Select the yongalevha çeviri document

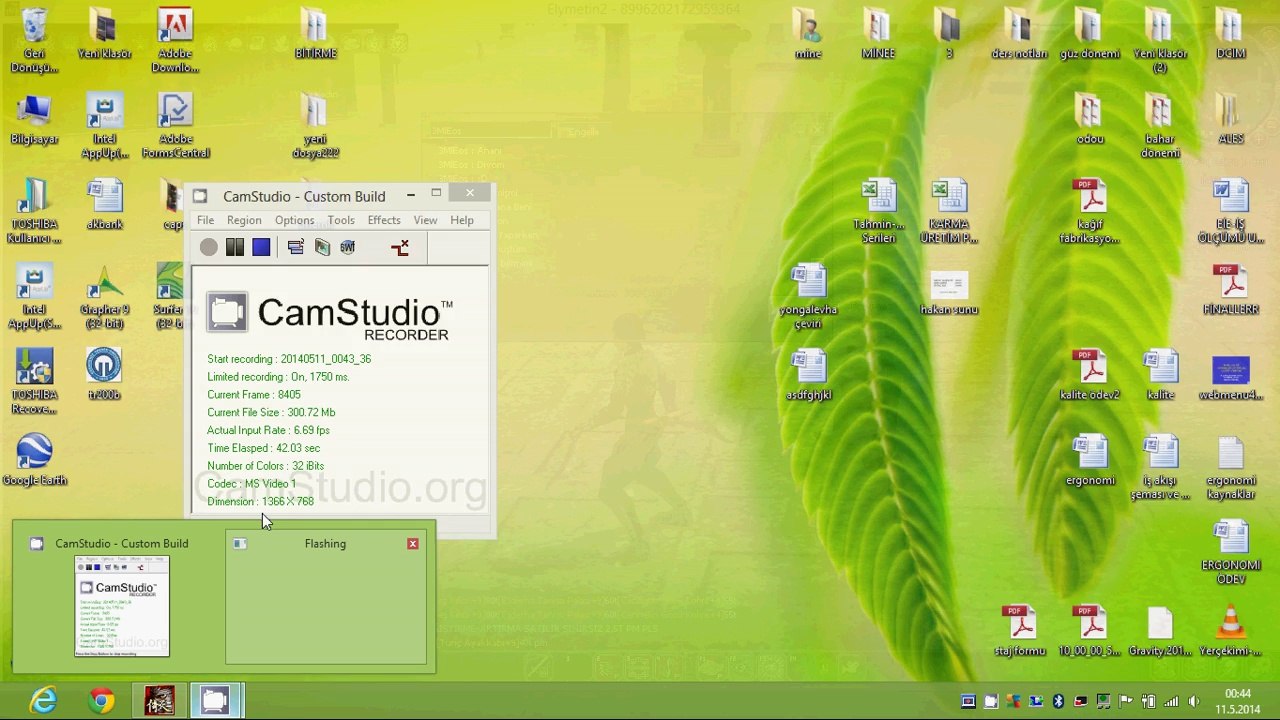coord(808,297)
